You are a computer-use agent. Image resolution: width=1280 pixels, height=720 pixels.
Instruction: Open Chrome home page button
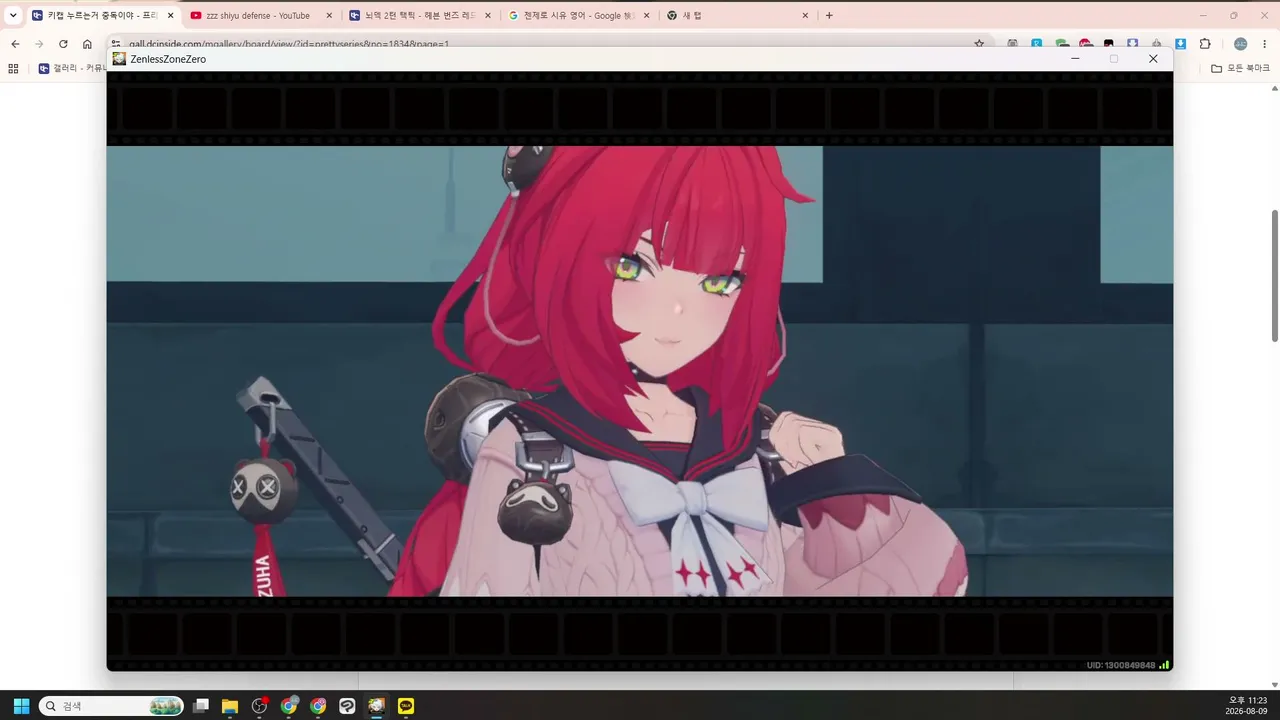87,44
